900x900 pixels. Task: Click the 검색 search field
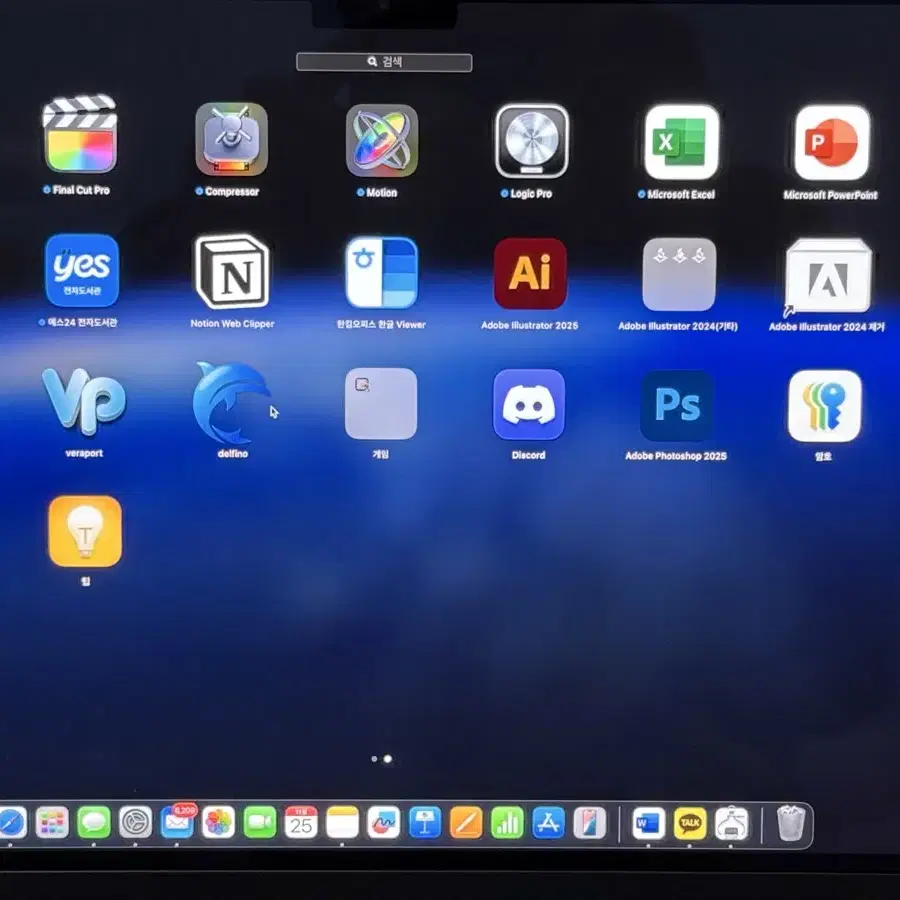384,62
